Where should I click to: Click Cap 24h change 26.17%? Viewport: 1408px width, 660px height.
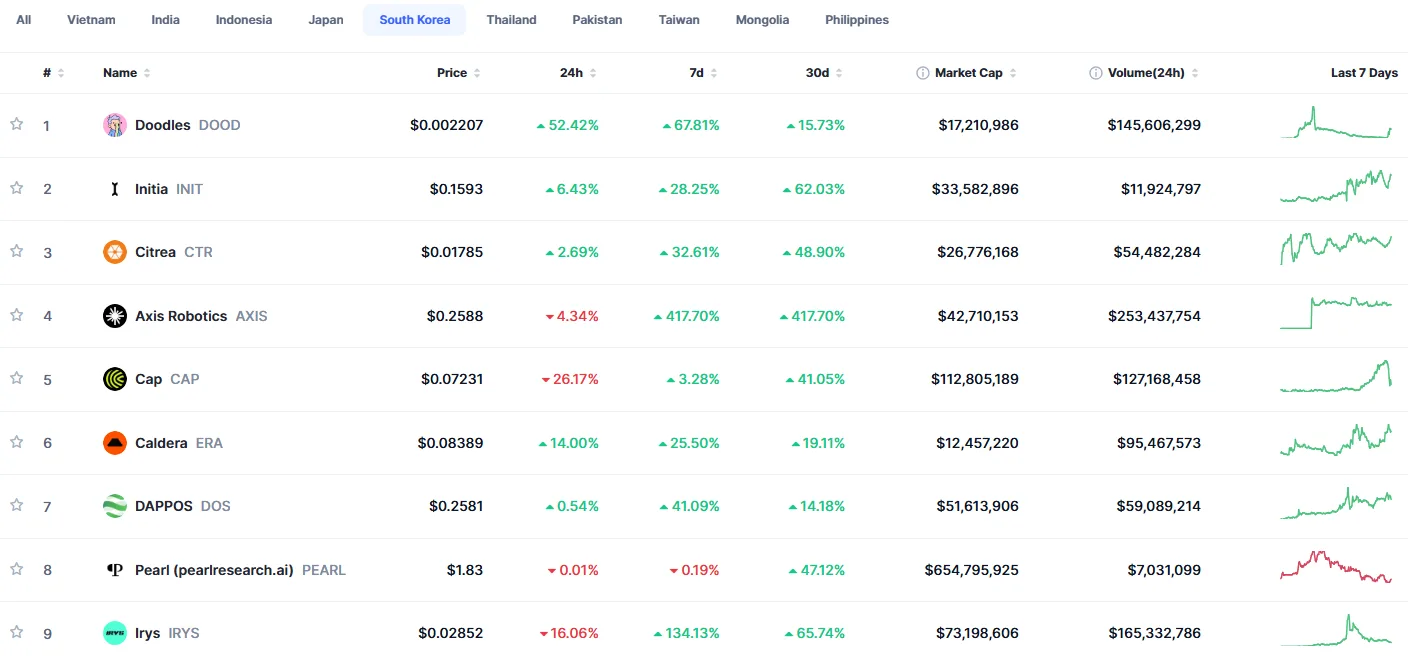(x=570, y=379)
